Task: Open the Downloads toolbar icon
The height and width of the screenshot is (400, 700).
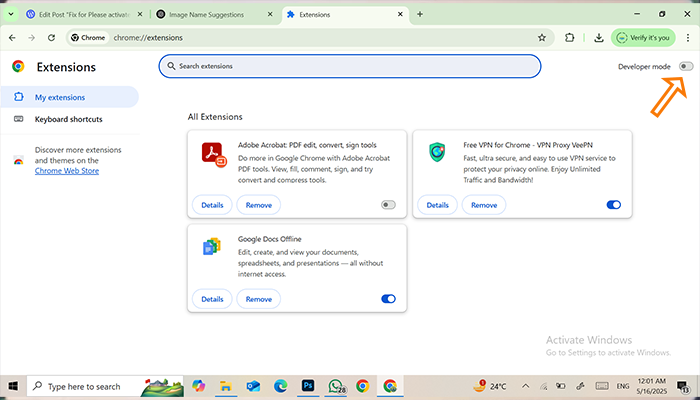Action: click(599, 38)
